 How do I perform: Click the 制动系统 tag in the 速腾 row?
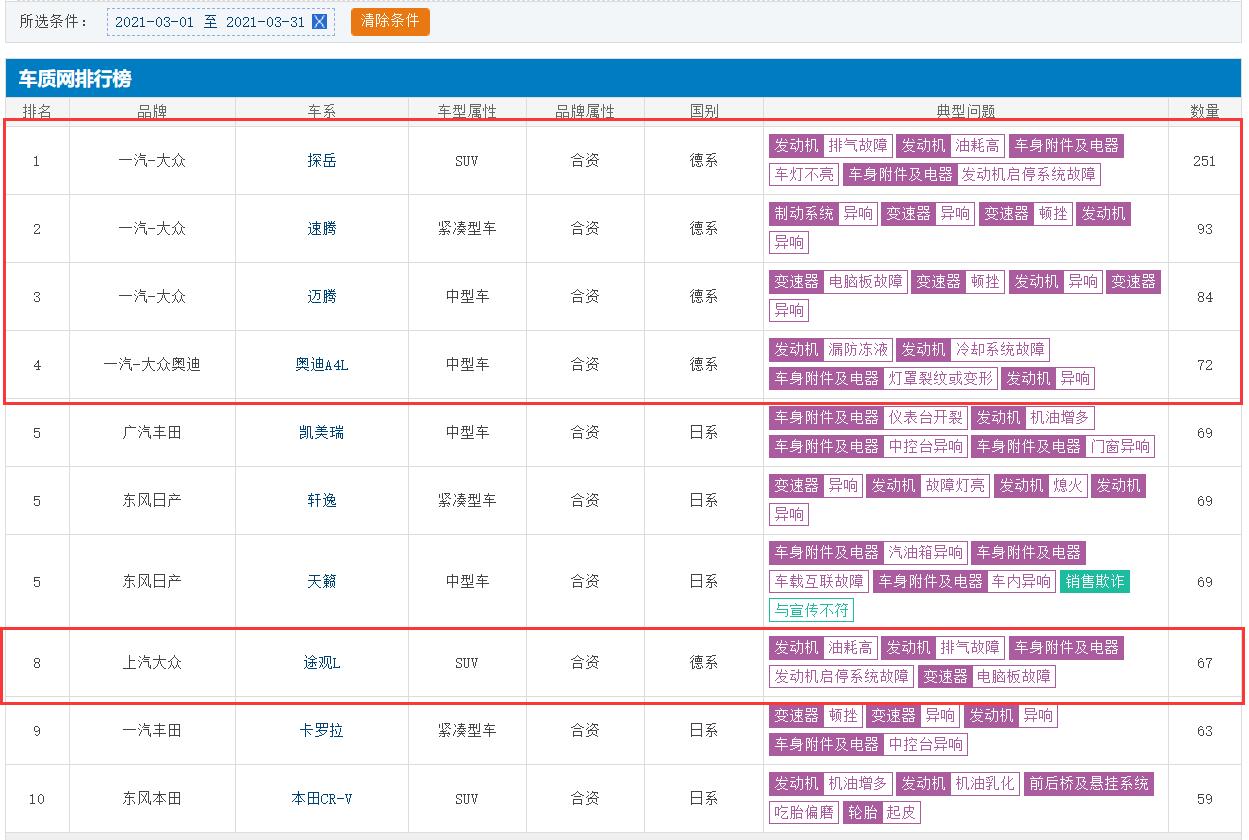[803, 214]
